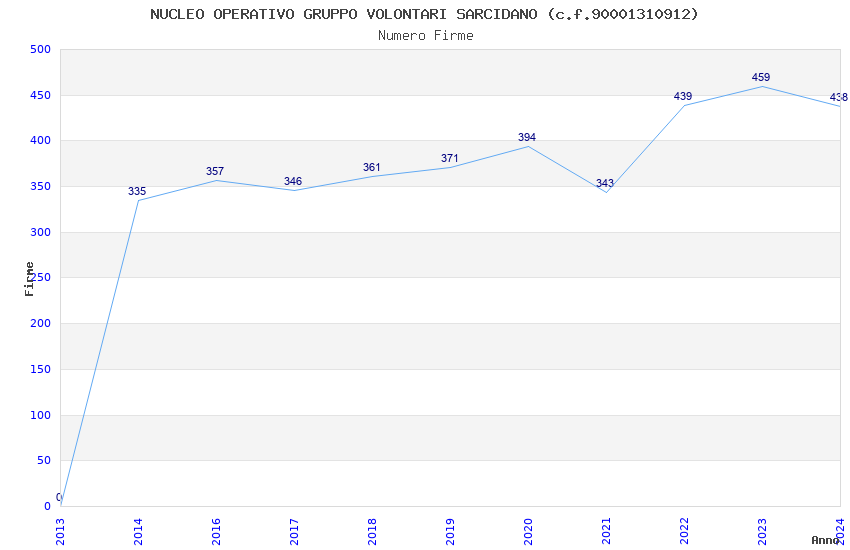The image size is (850, 550).
Task: Click the 394 data point label
Action: click(x=527, y=138)
